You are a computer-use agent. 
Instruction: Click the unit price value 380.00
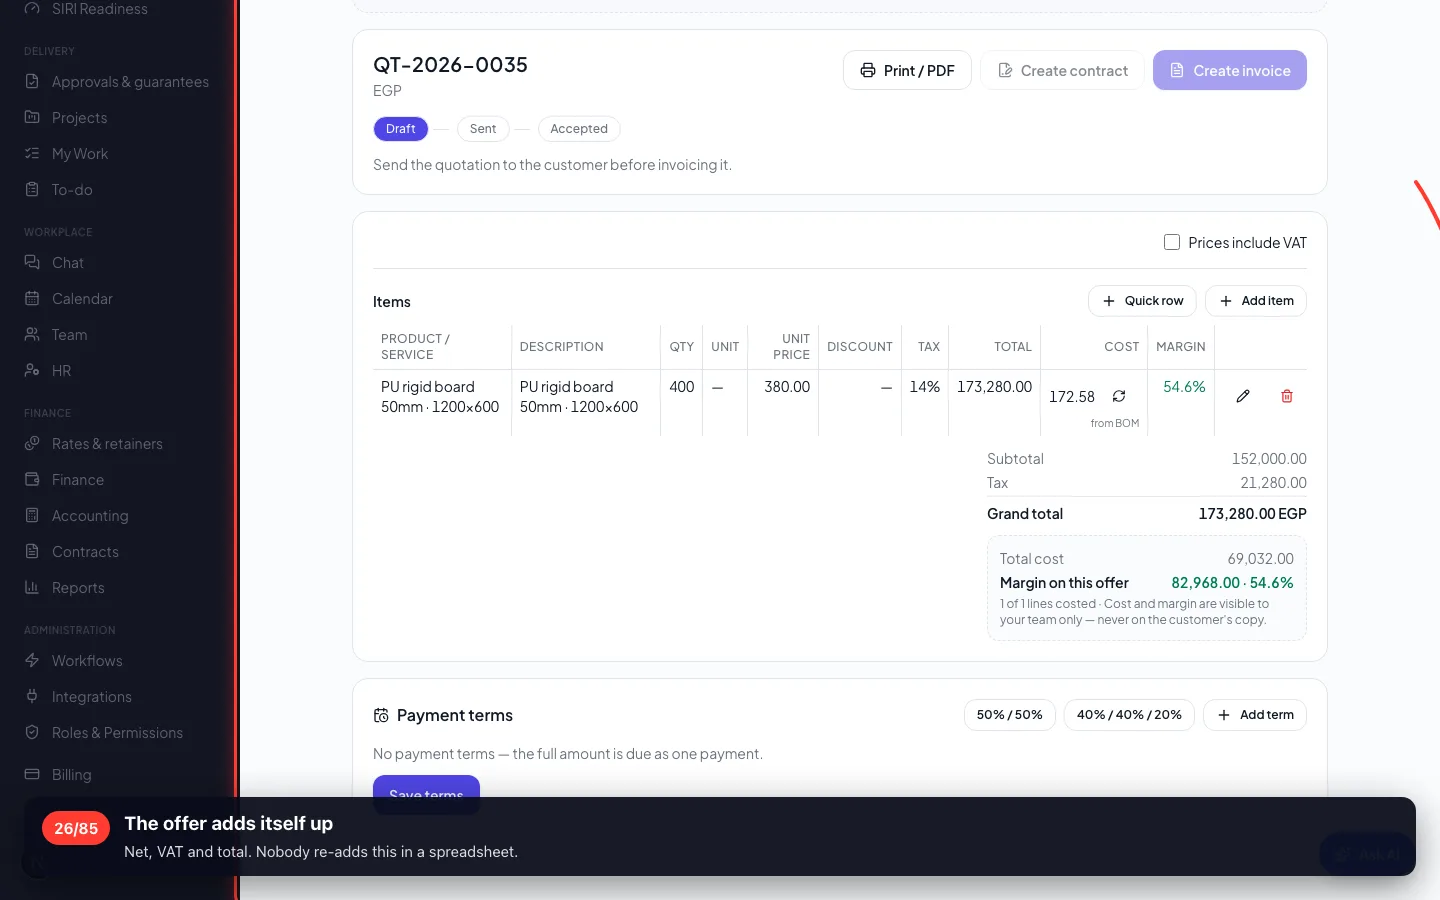(x=787, y=387)
